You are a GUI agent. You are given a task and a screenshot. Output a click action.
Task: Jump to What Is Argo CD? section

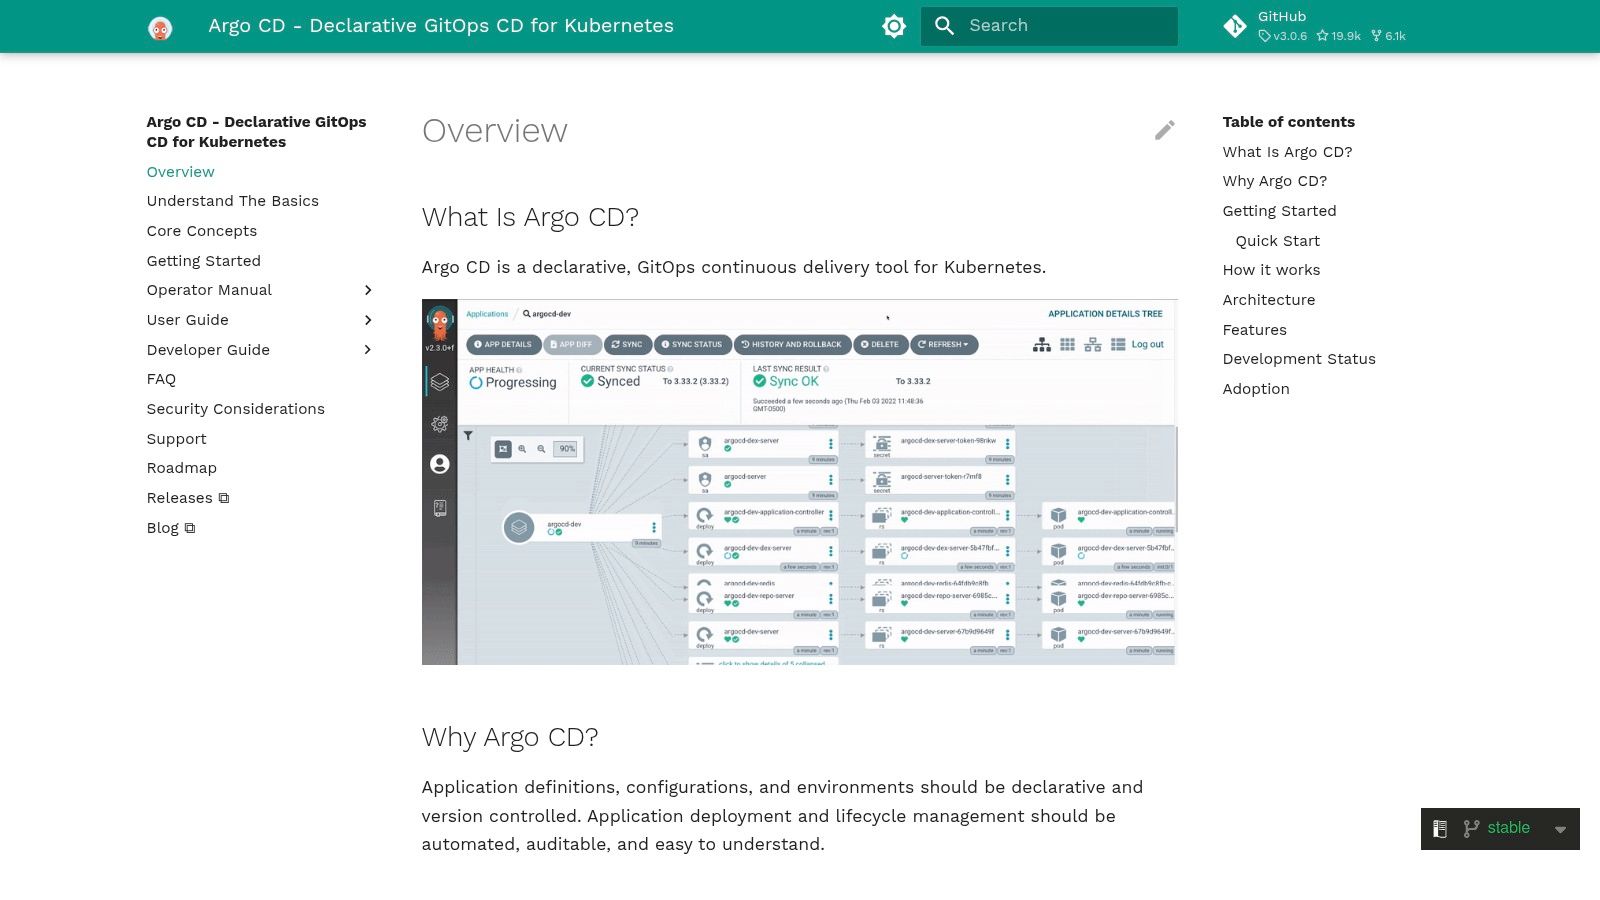tap(1287, 152)
